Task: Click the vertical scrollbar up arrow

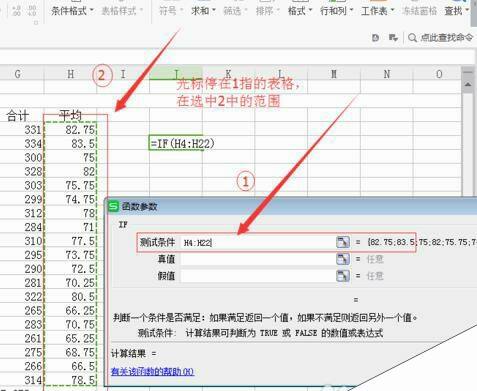Action: tap(468, 85)
